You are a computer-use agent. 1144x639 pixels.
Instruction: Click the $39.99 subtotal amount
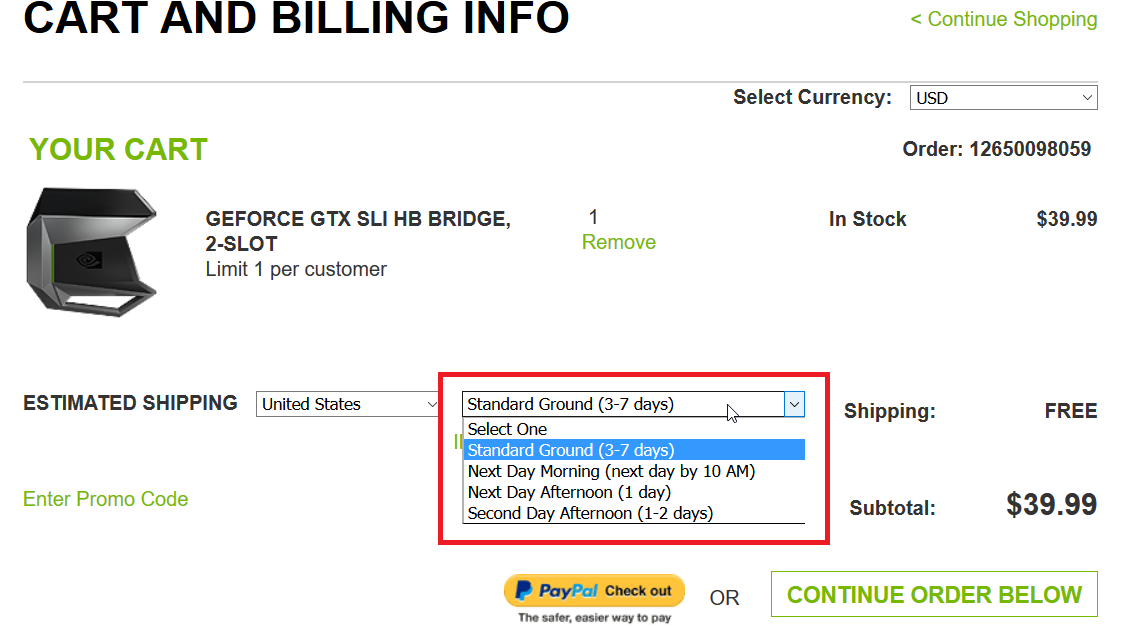coord(1051,504)
